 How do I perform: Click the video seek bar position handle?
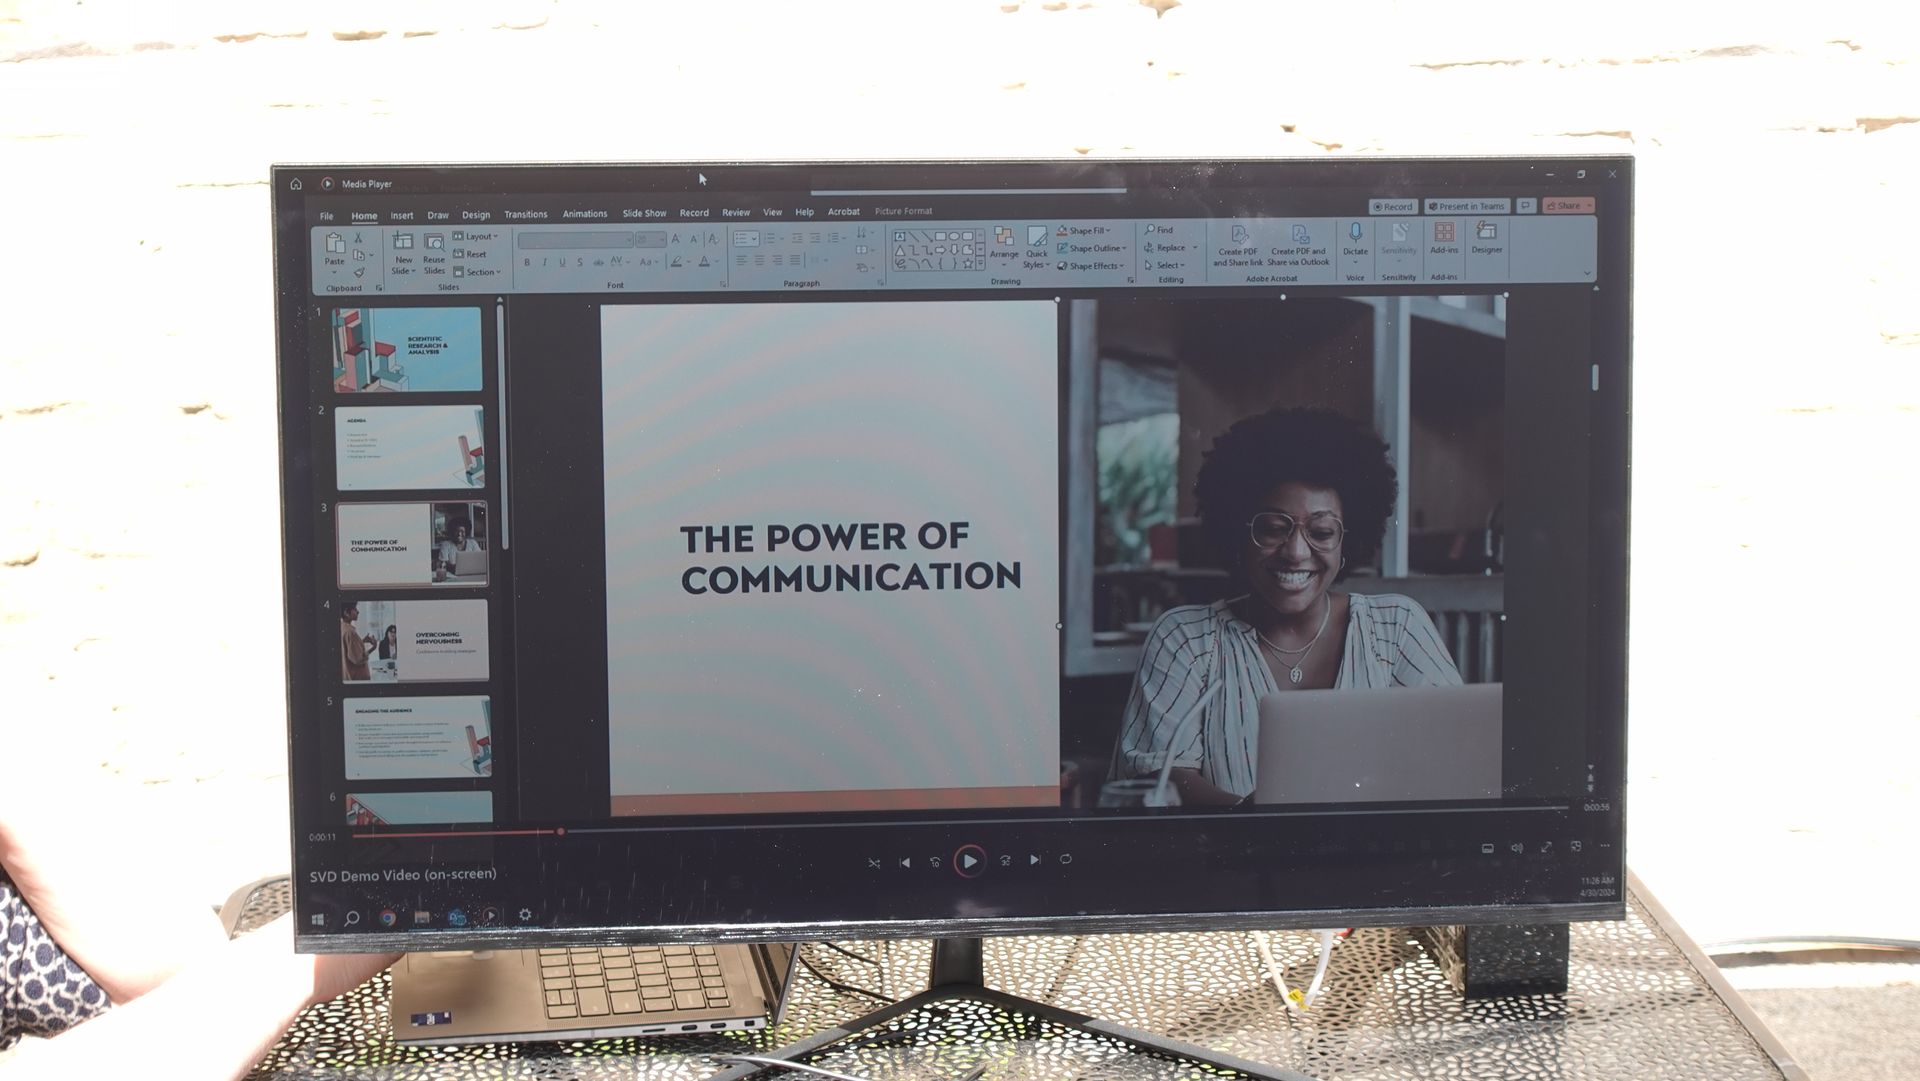(561, 831)
